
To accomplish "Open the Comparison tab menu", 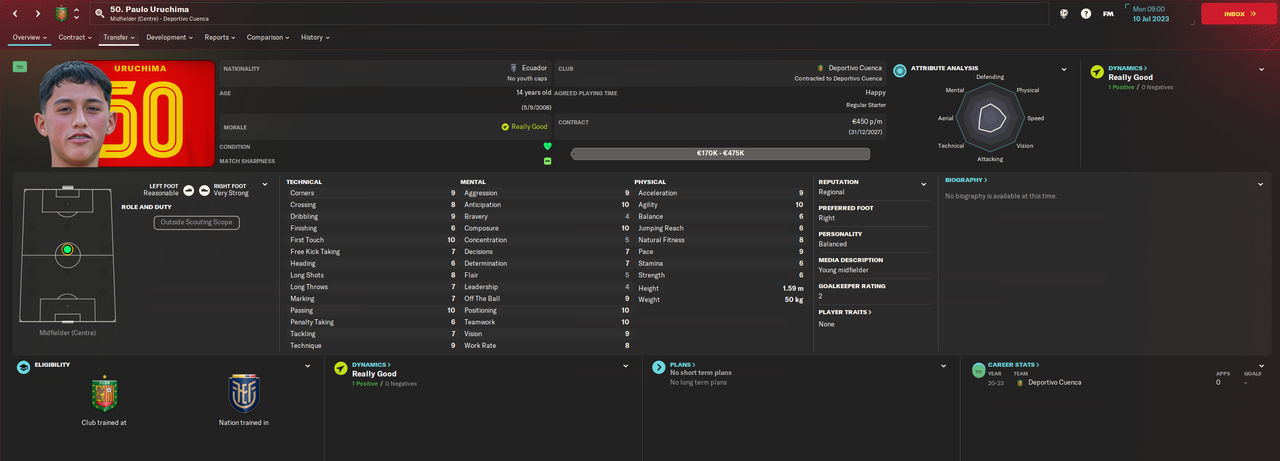I will [x=268, y=37].
